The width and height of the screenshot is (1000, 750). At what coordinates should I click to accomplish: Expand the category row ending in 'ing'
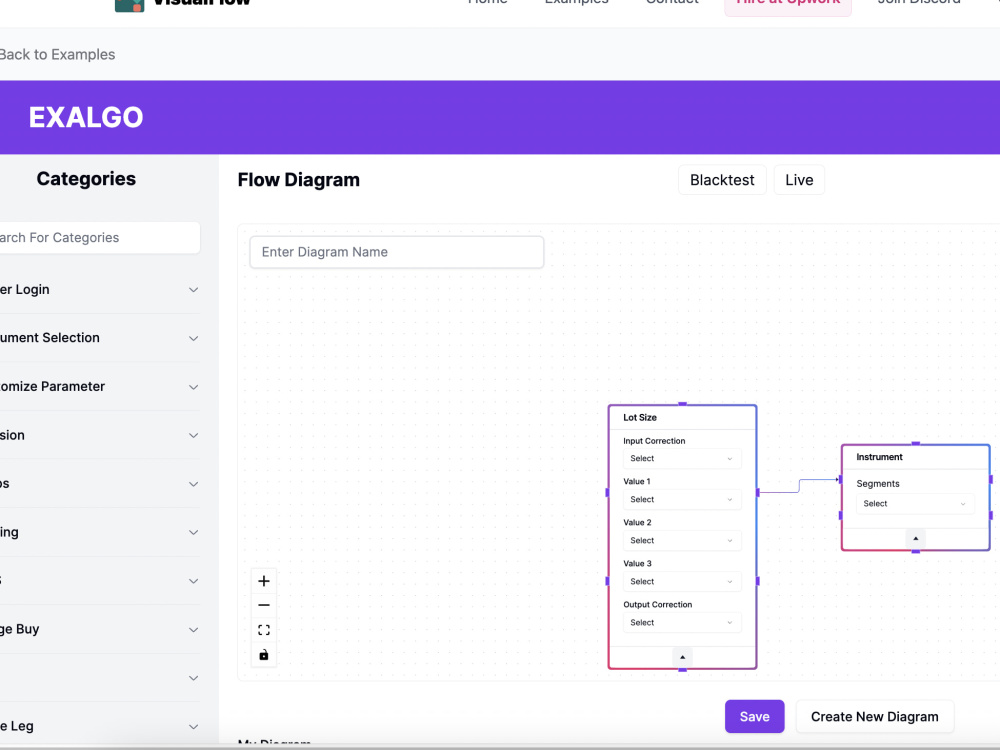(99, 533)
